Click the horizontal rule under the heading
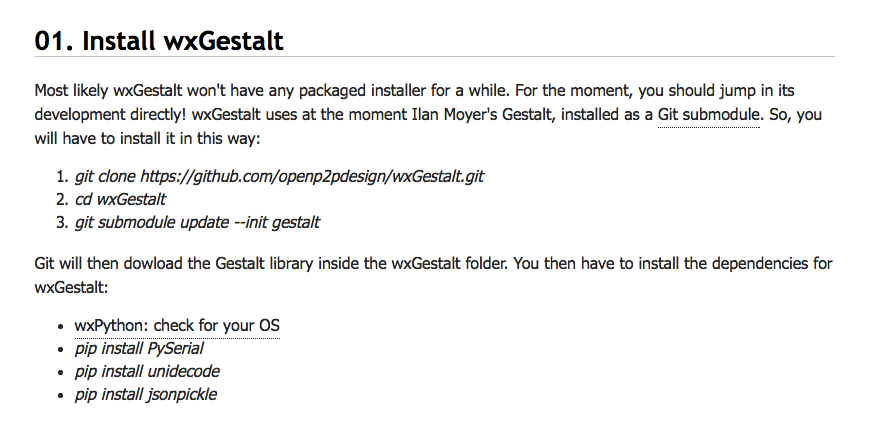 [434, 57]
